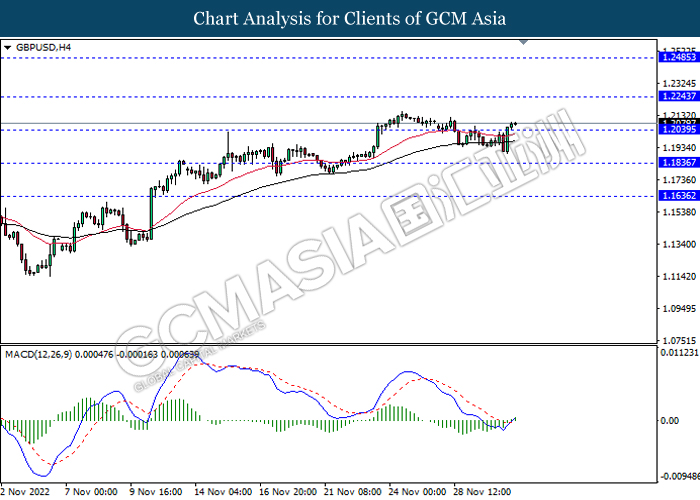Click the 0.011231 MACD scale value

coord(679,353)
